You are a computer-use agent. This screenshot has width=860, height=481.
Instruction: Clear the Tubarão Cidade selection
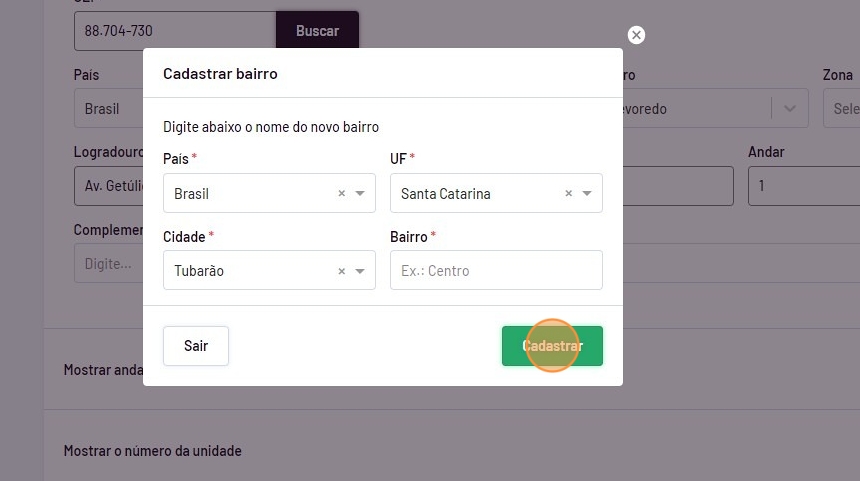[341, 271]
